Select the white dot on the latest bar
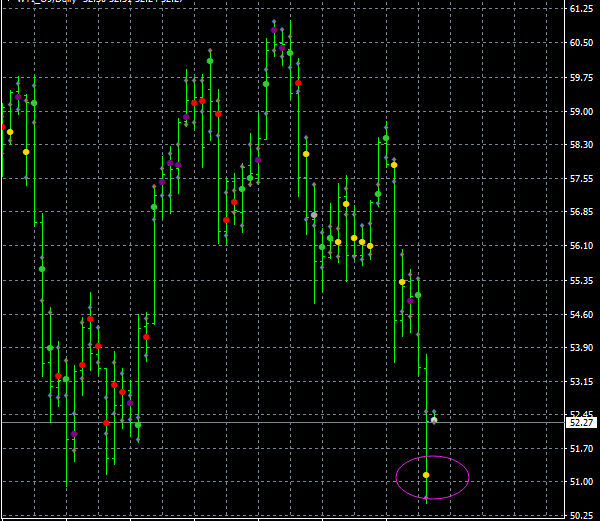Screen dimensions: 600x521 coord(434,420)
